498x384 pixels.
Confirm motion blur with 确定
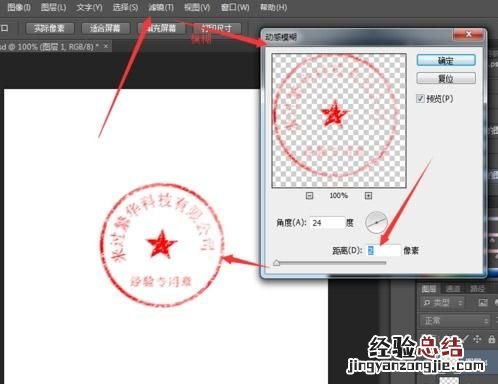click(446, 60)
